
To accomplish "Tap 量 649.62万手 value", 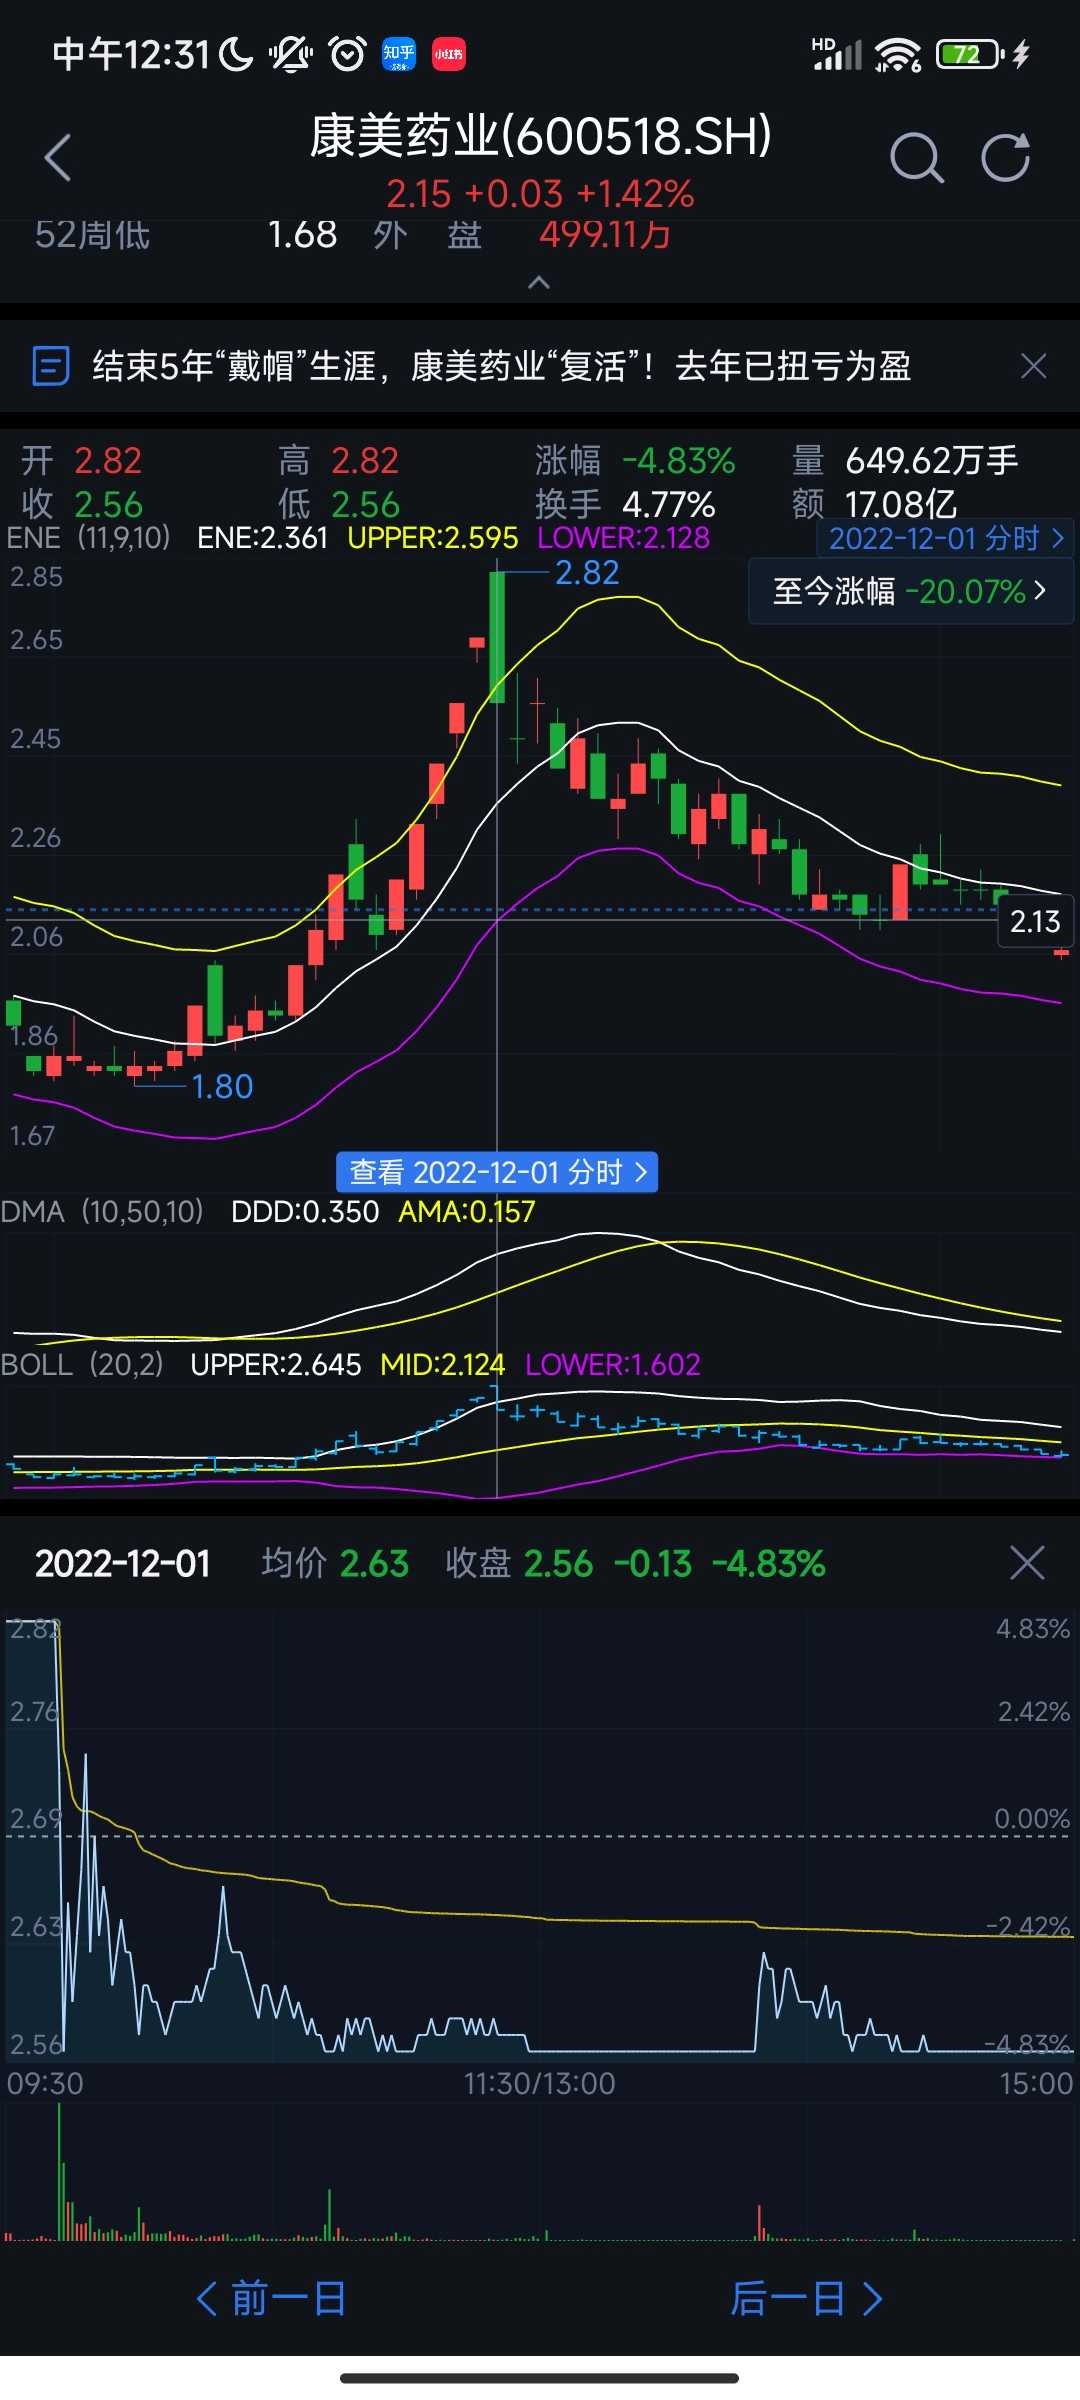I will [905, 460].
